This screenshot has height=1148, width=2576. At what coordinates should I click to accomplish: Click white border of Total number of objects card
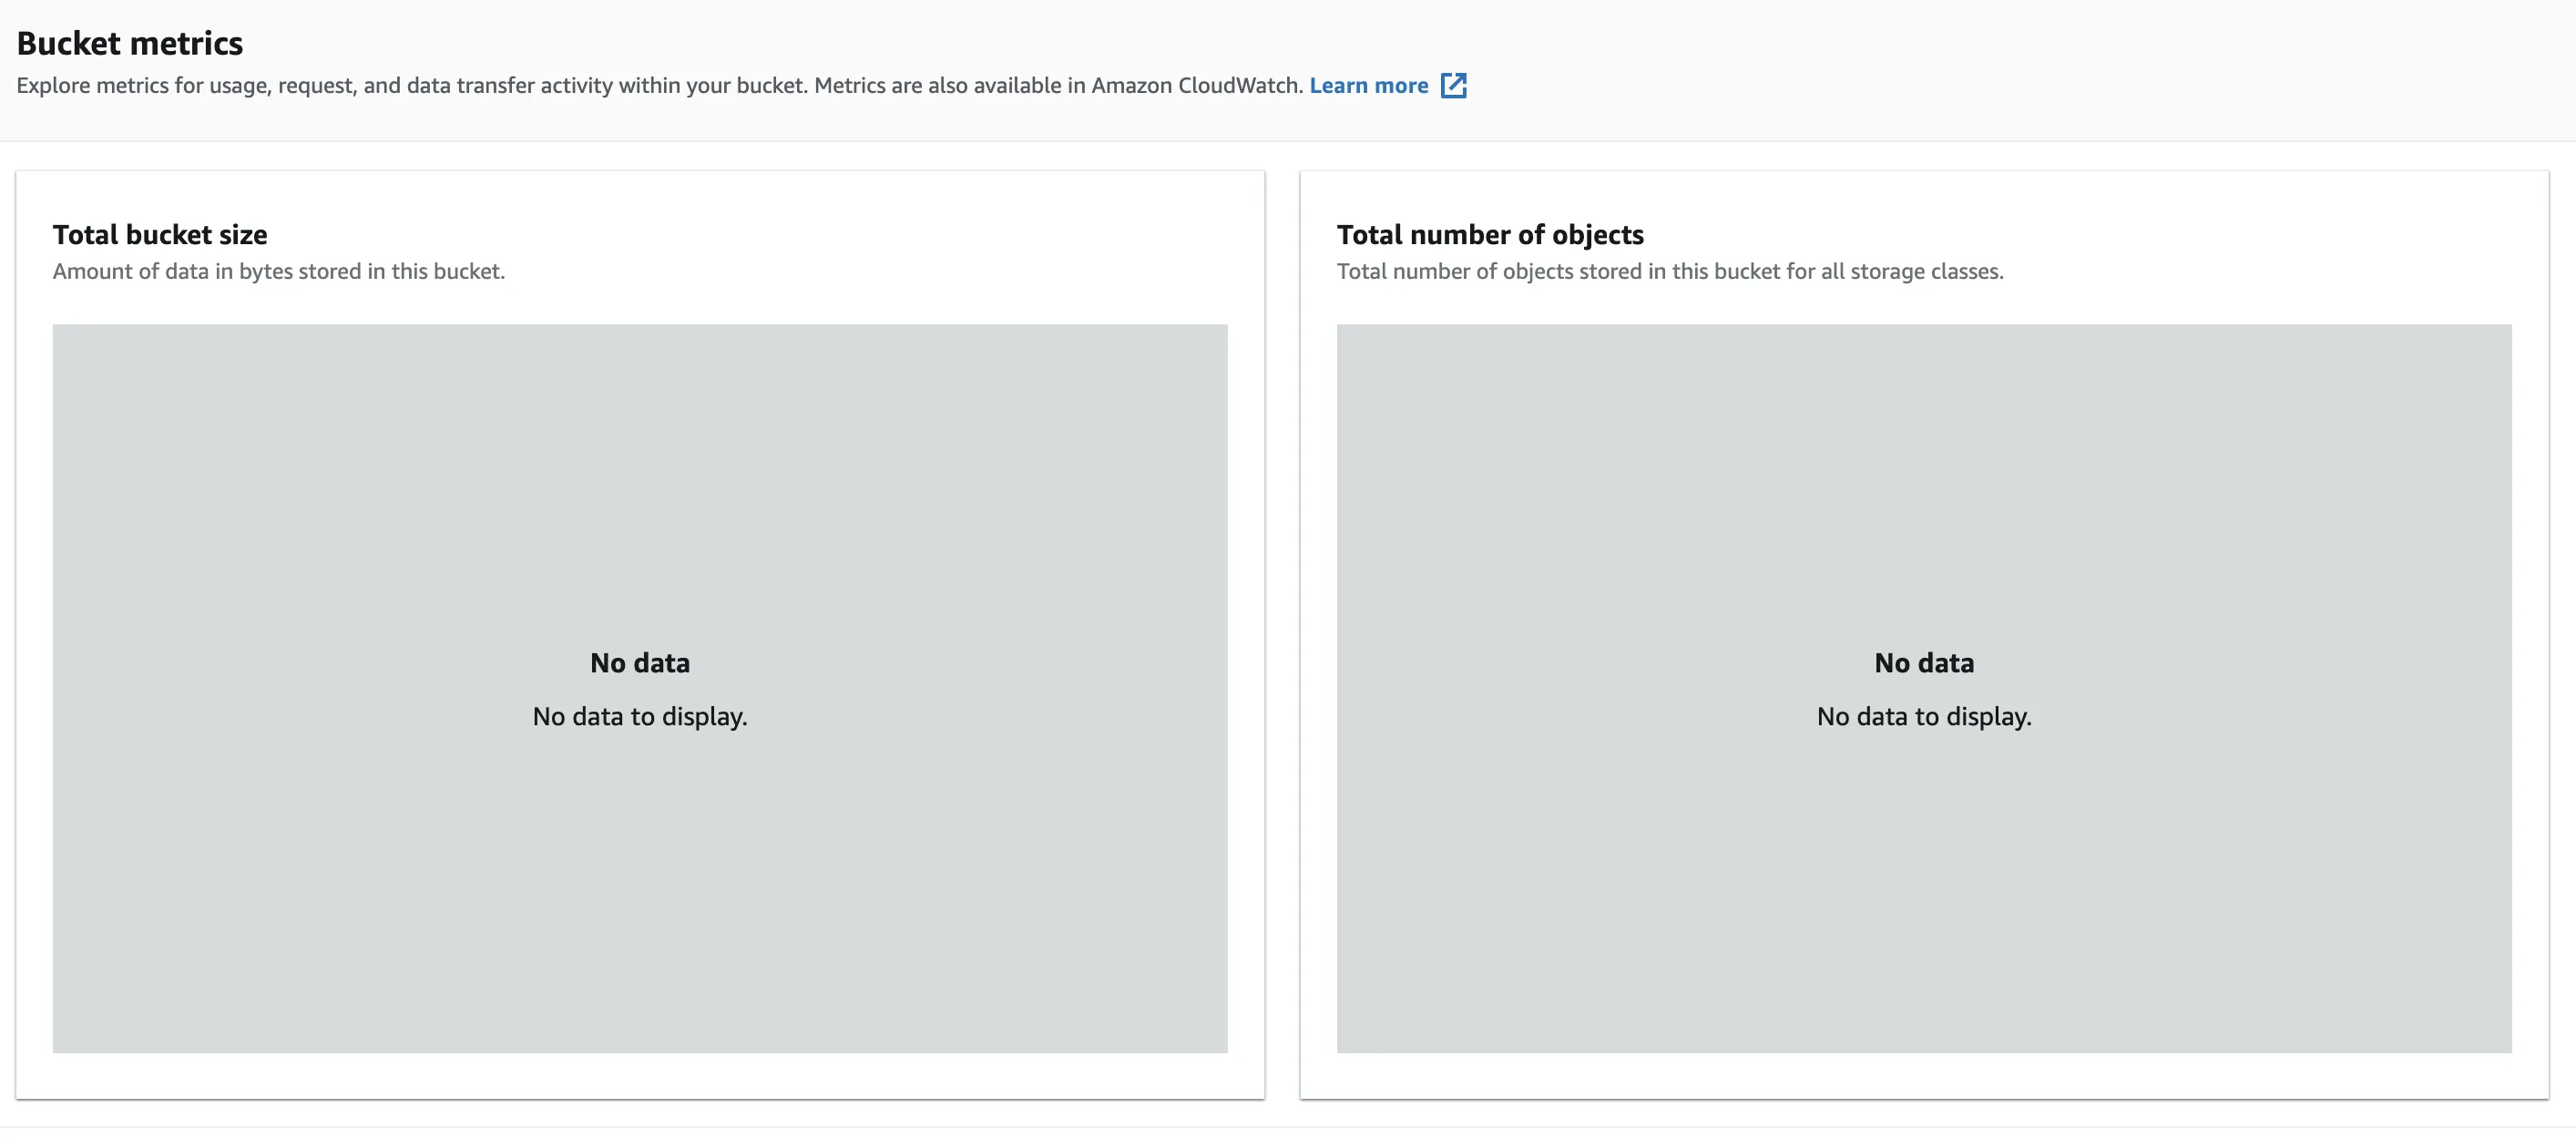tap(1924, 1076)
